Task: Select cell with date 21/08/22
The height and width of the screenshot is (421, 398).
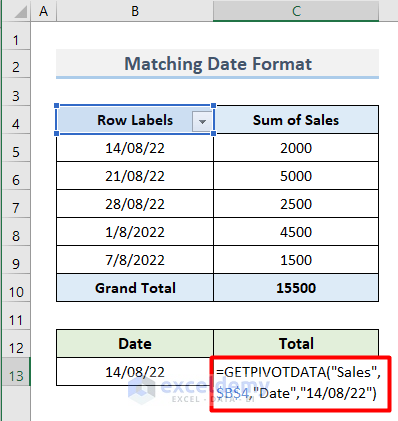Action: pos(135,176)
